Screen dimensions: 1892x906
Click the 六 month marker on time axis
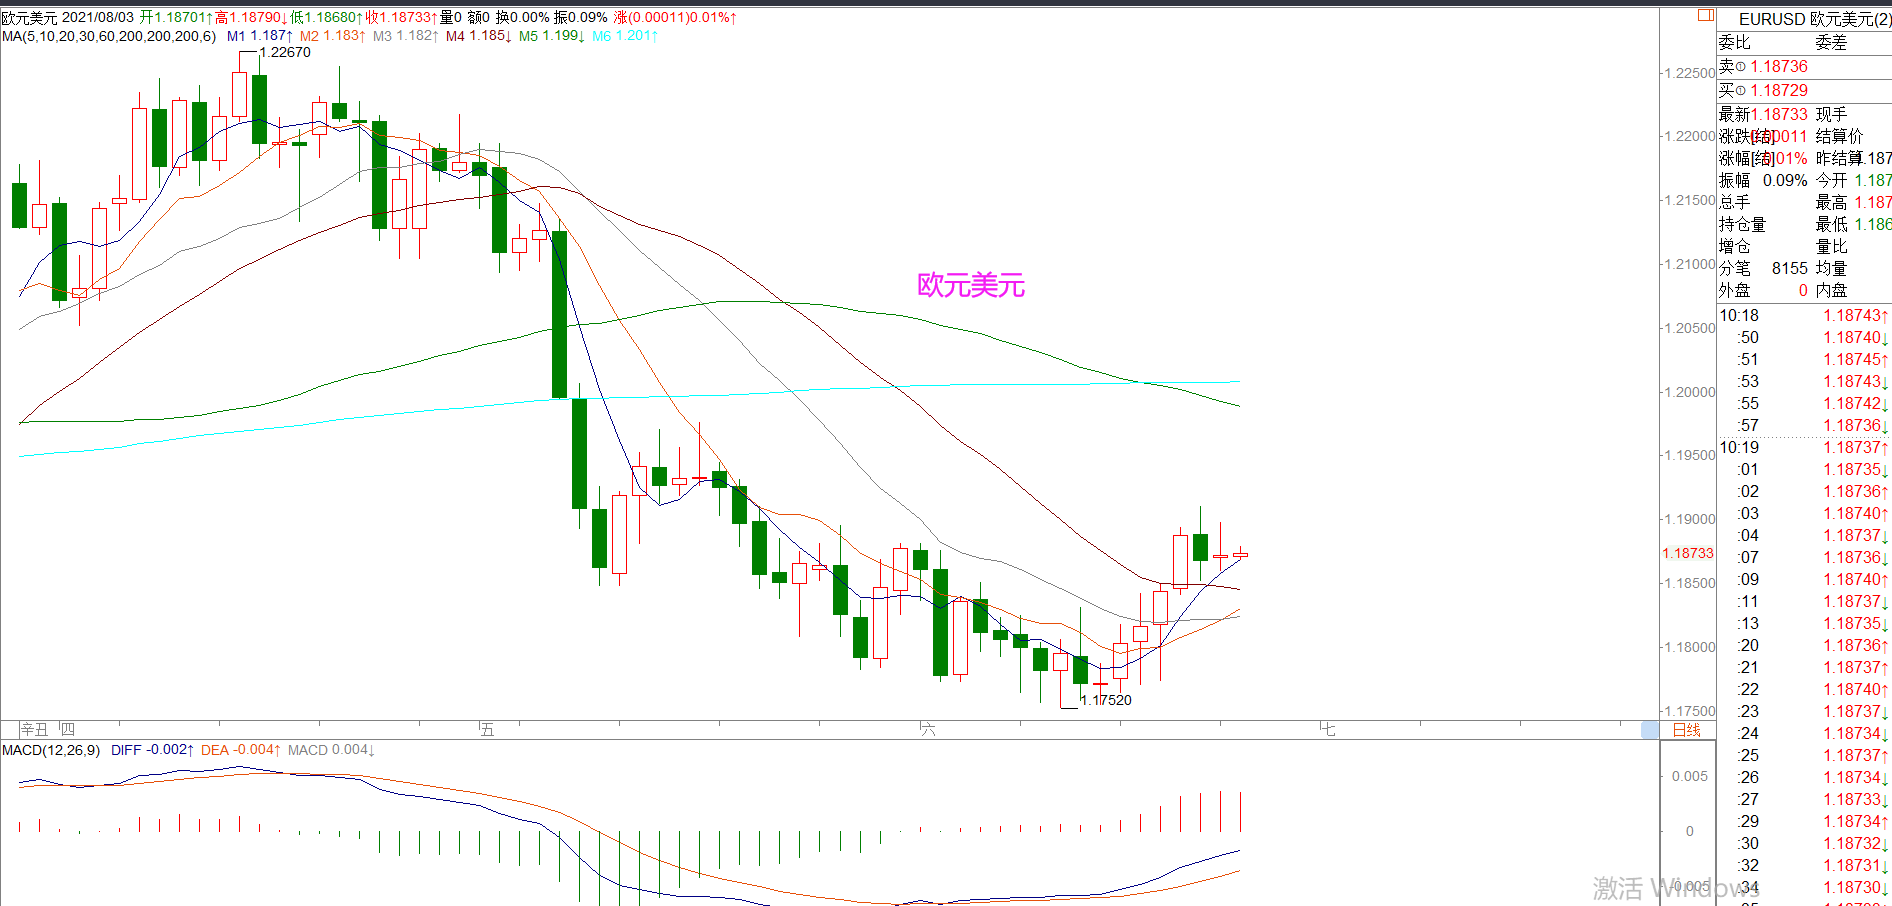click(x=928, y=730)
